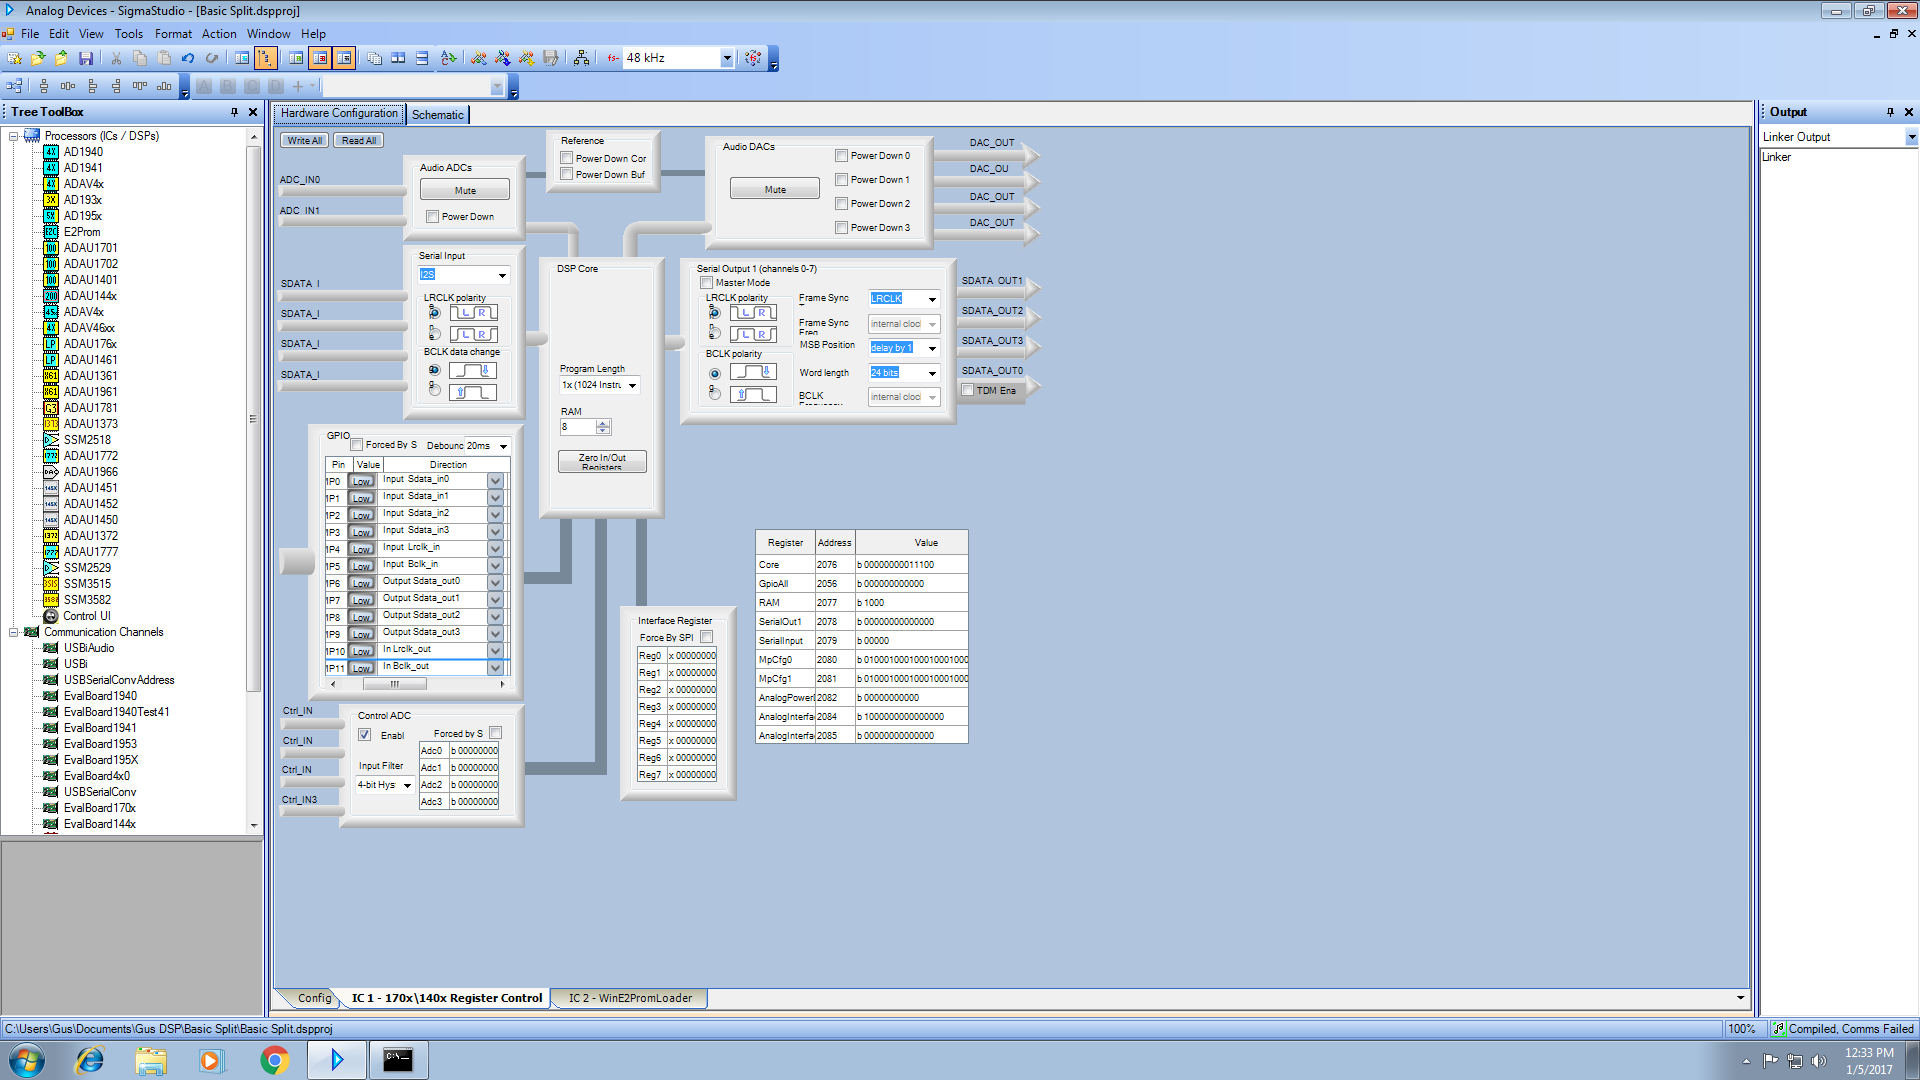
Task: Click the Cascade windows icon
Action: 374,58
